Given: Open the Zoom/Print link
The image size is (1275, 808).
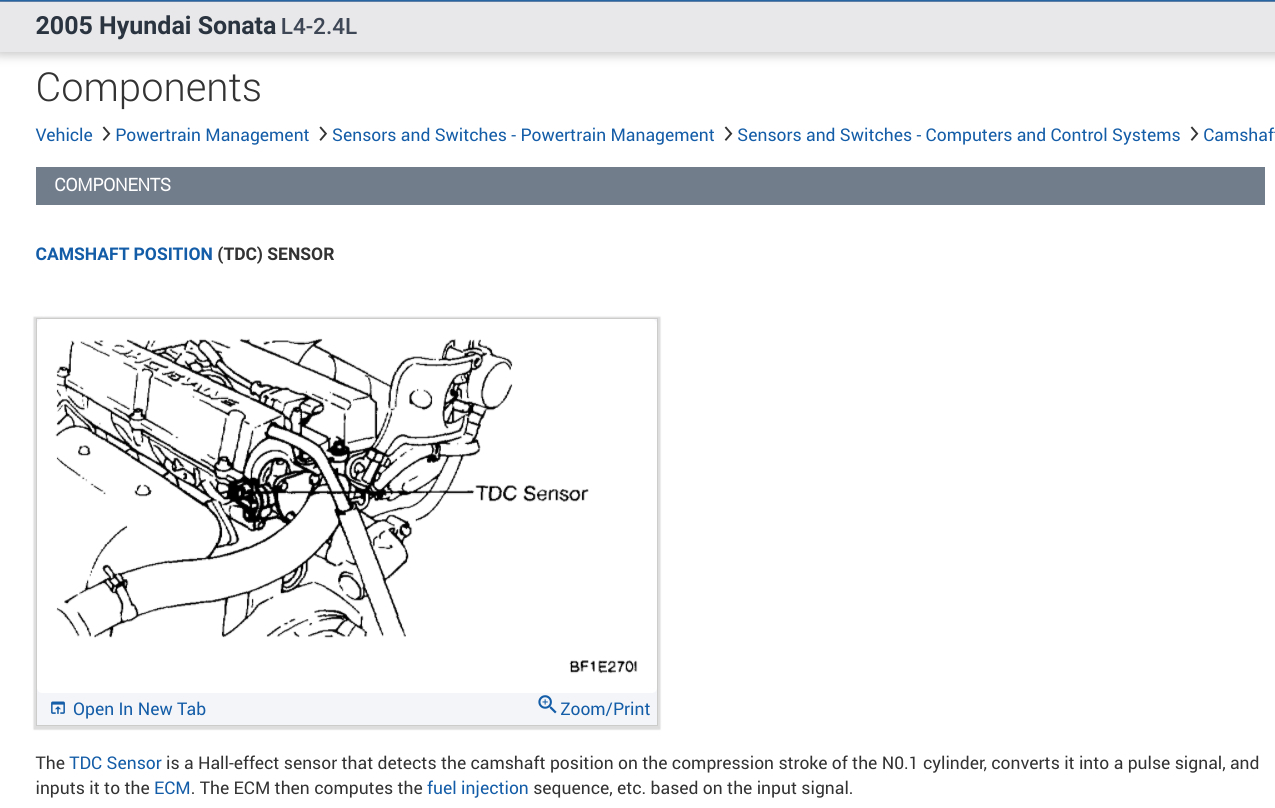Looking at the screenshot, I should coord(605,709).
